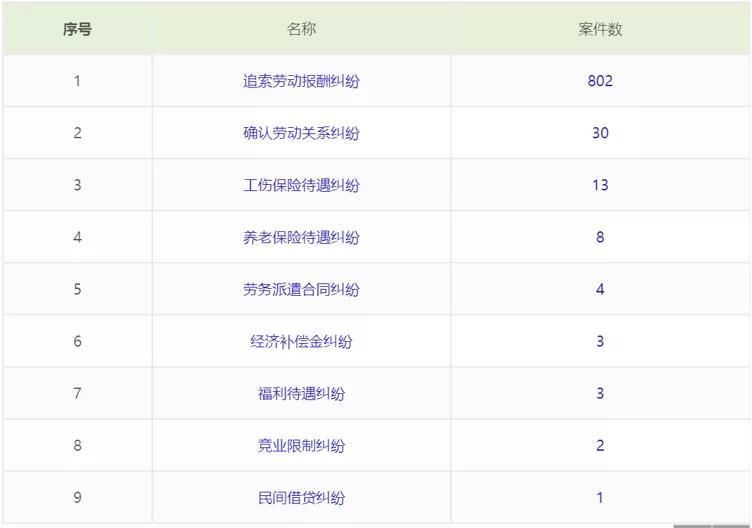
Task: Click the 案件数 column header
Action: pos(600,29)
